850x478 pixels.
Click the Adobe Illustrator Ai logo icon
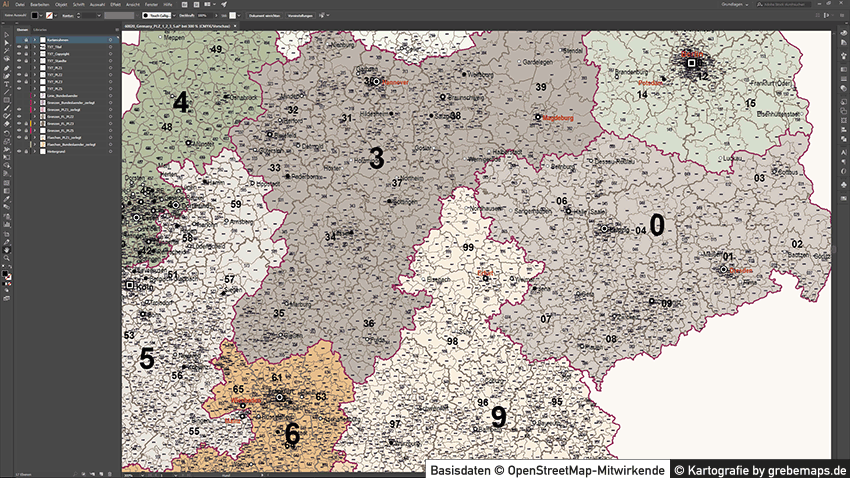[6, 5]
